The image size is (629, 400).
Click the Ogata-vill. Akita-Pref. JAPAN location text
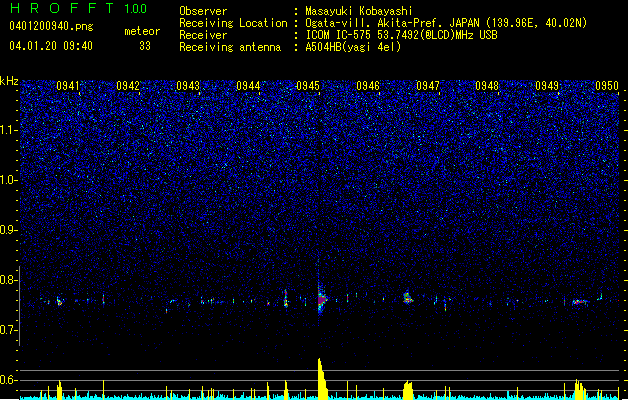pyautogui.click(x=446, y=23)
